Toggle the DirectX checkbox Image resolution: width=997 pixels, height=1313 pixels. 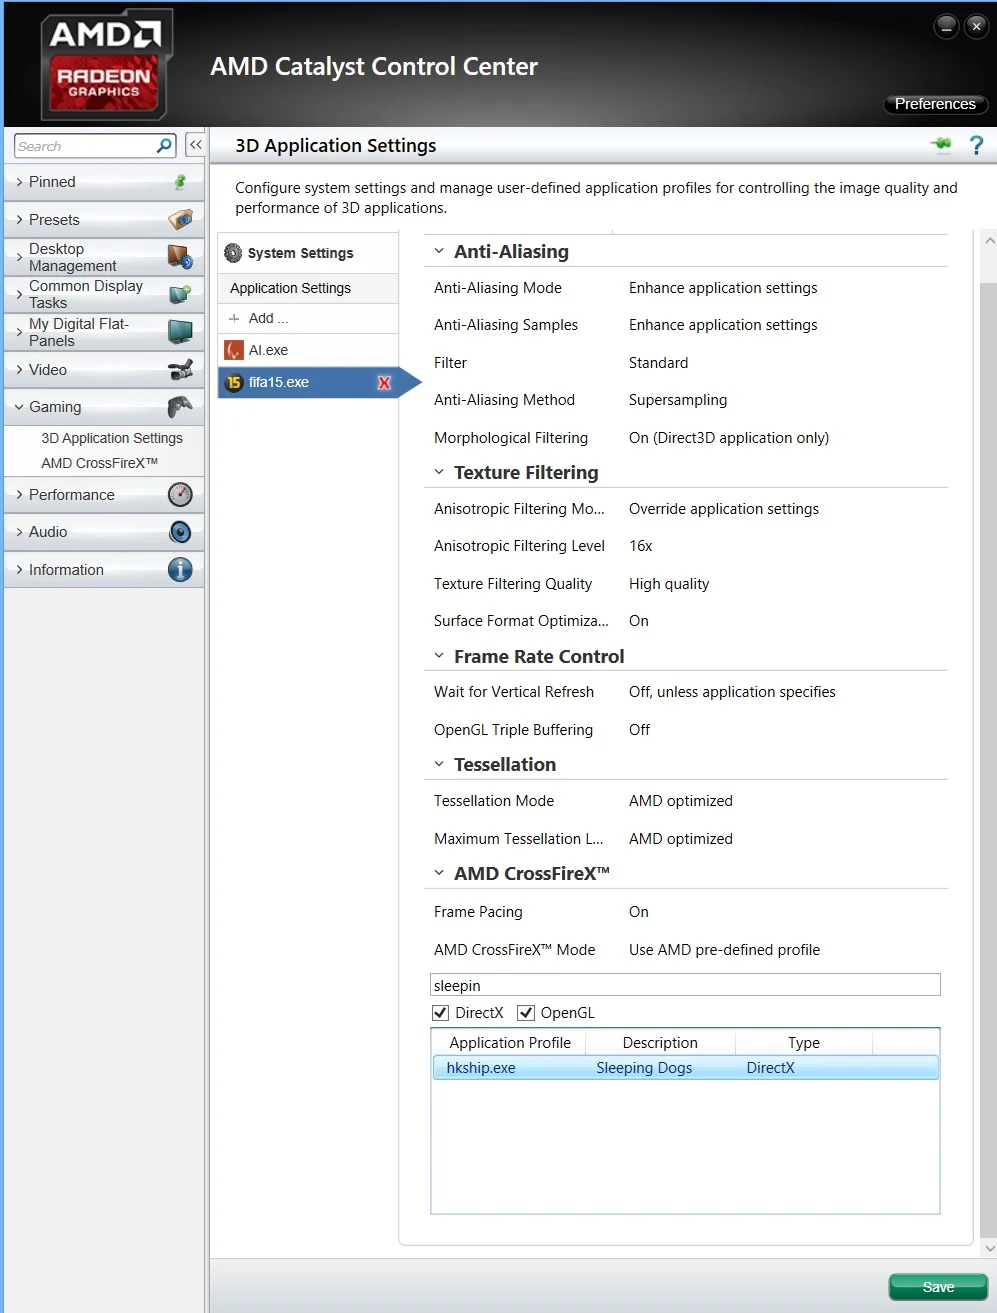[x=440, y=1013]
